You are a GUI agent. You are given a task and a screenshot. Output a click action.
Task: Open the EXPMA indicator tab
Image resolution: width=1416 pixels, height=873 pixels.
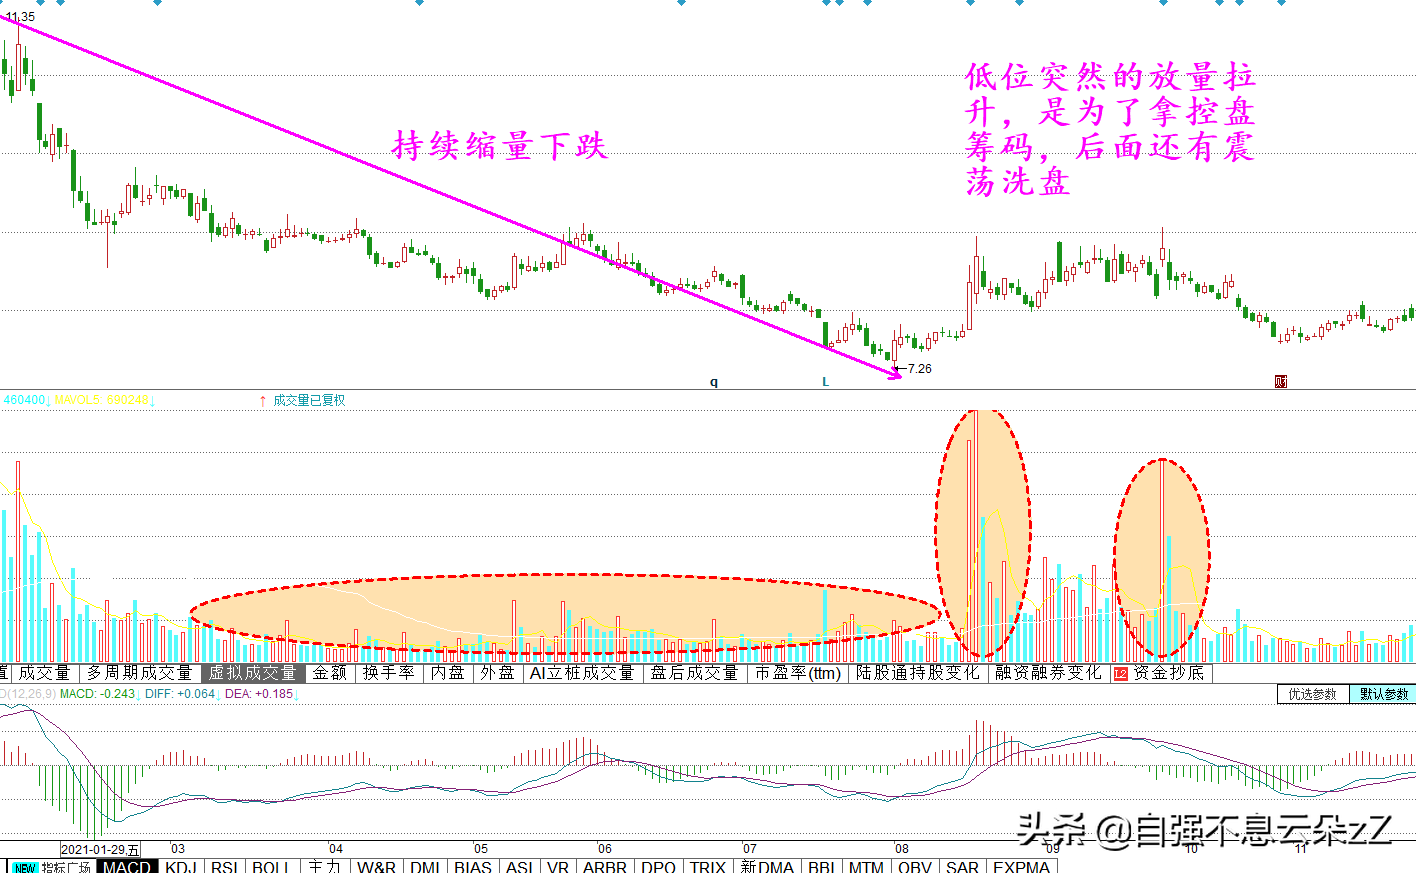point(1021,867)
